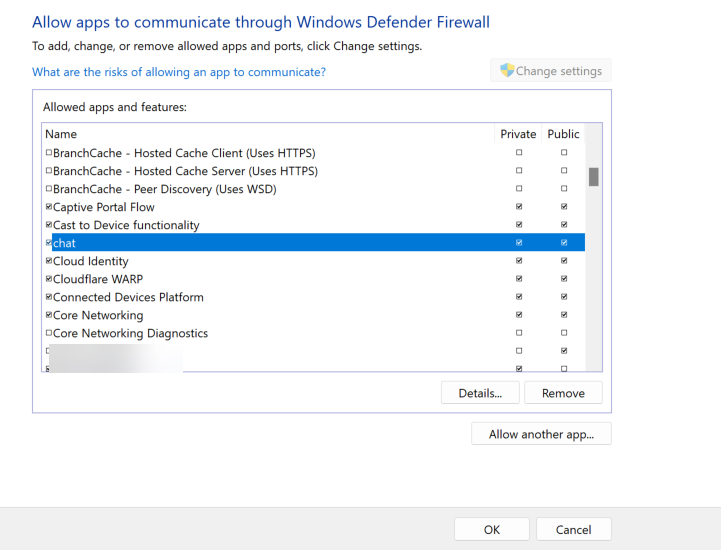Uncheck Public for Core Networking
Screen dimensions: 721x550
click(x=564, y=315)
